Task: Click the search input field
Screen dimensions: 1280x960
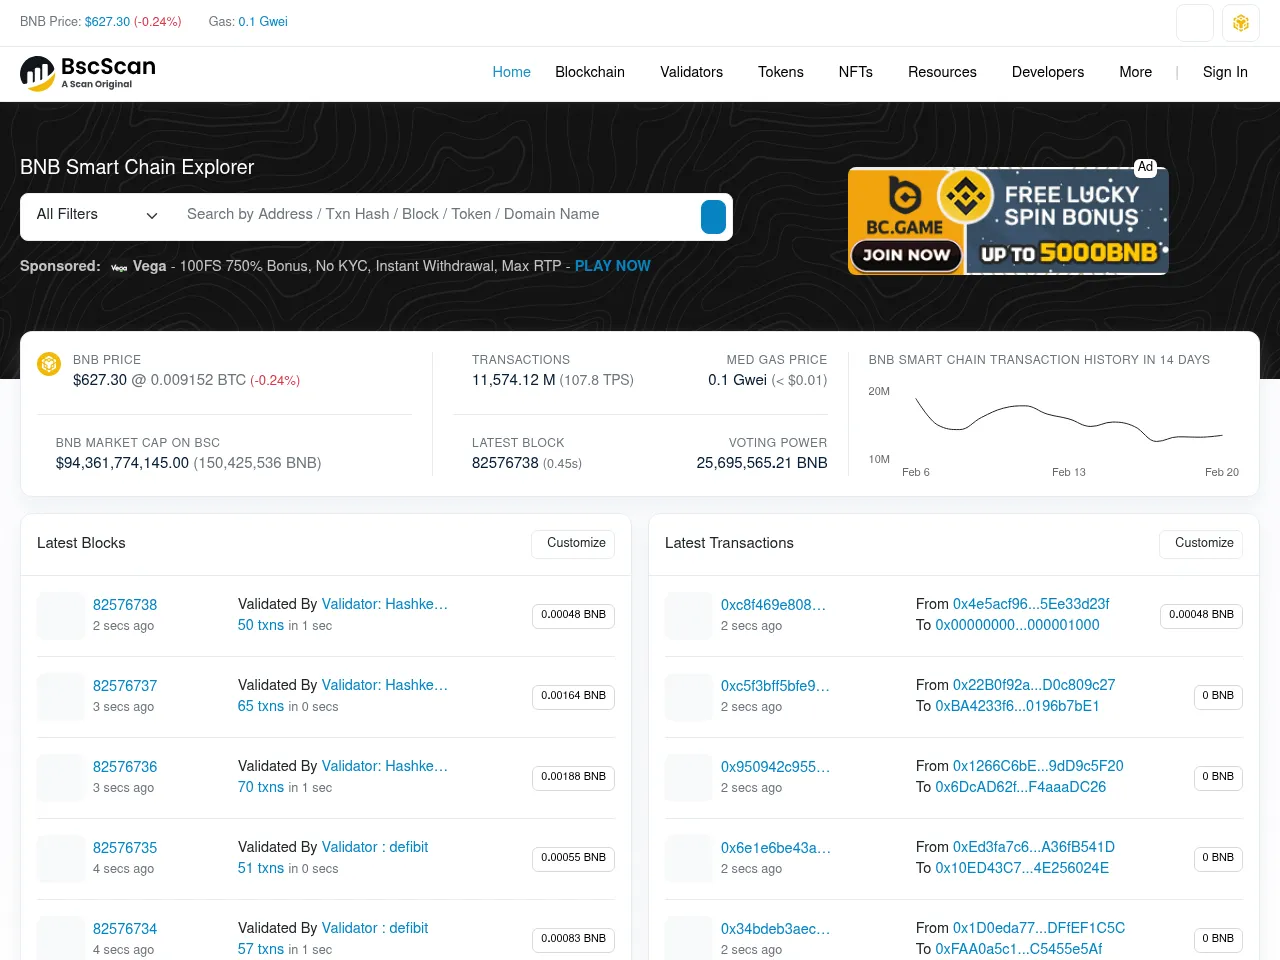Action: click(440, 215)
